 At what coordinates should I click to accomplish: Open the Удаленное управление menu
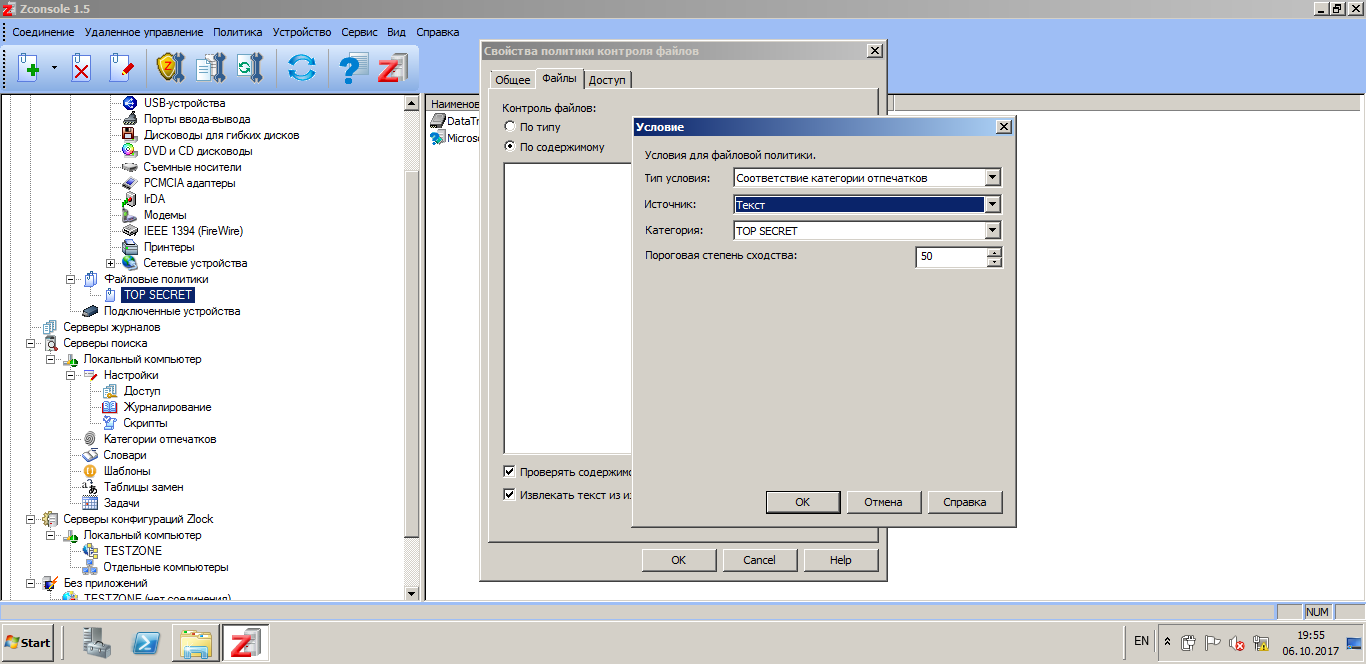144,33
